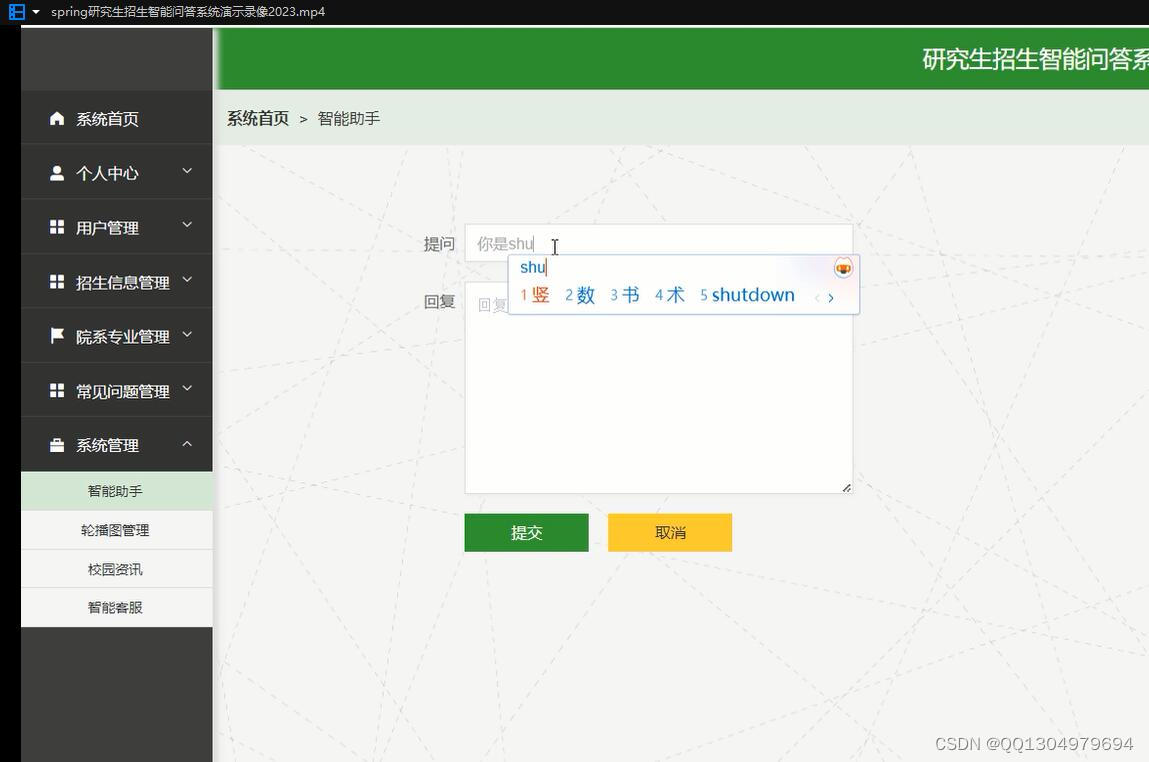Expand the 用户管理 chevron

[x=187, y=225]
